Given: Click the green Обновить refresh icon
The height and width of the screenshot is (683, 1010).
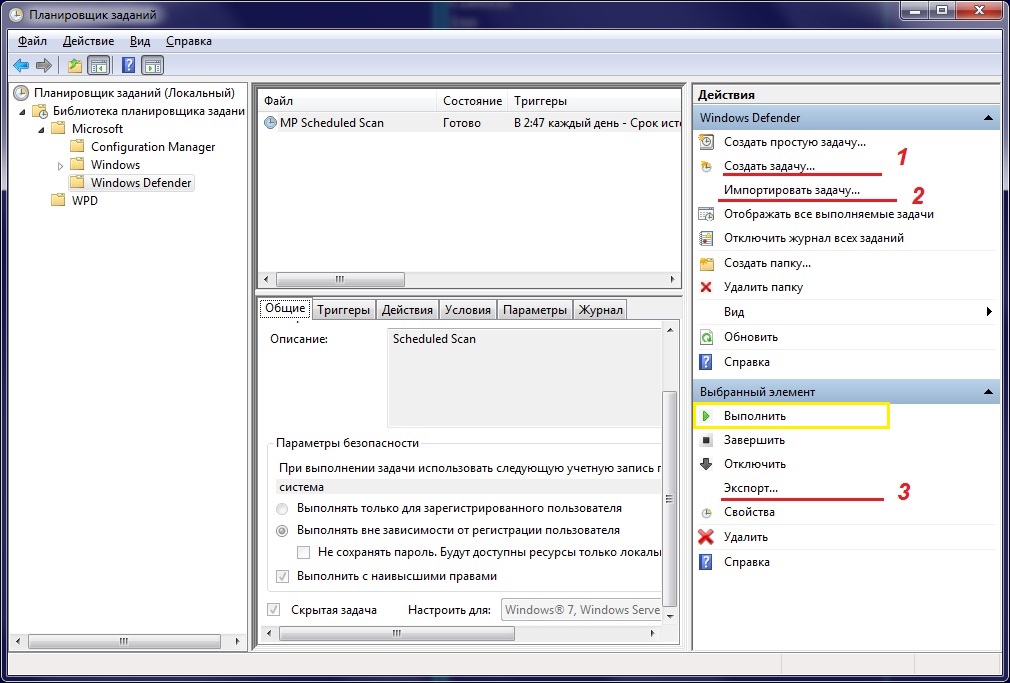Looking at the screenshot, I should 707,336.
